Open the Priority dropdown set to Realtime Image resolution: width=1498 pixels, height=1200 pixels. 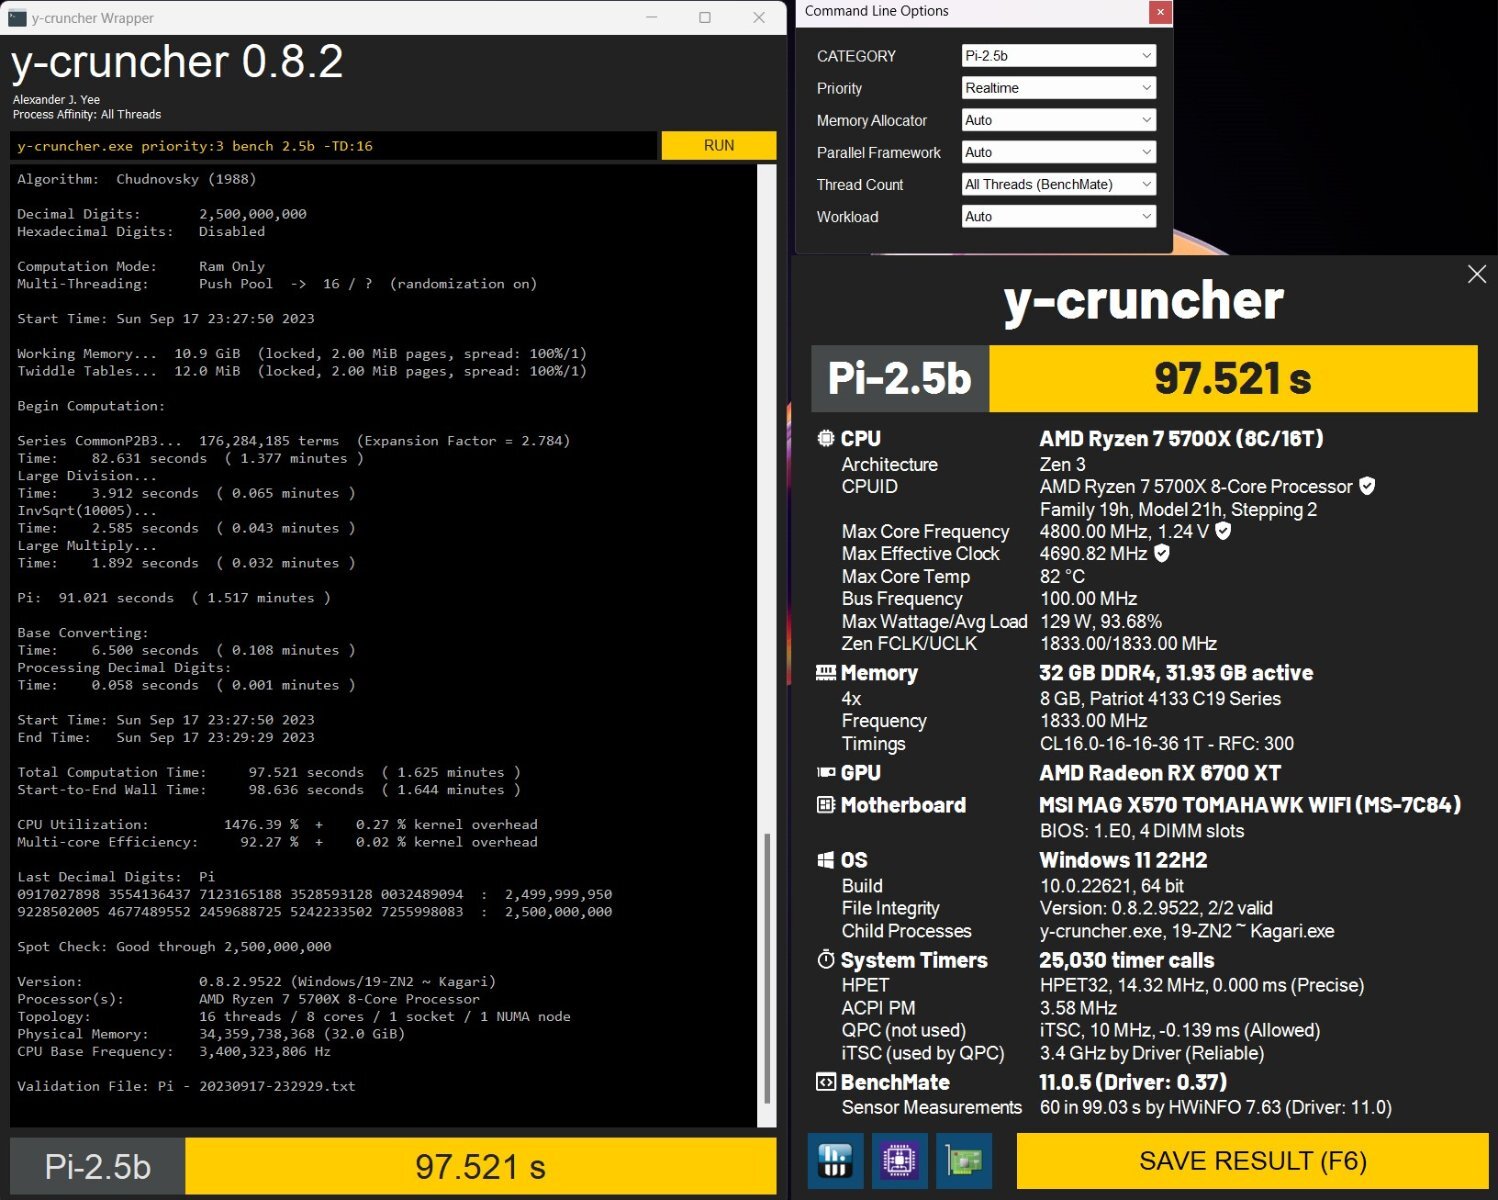click(x=1058, y=88)
